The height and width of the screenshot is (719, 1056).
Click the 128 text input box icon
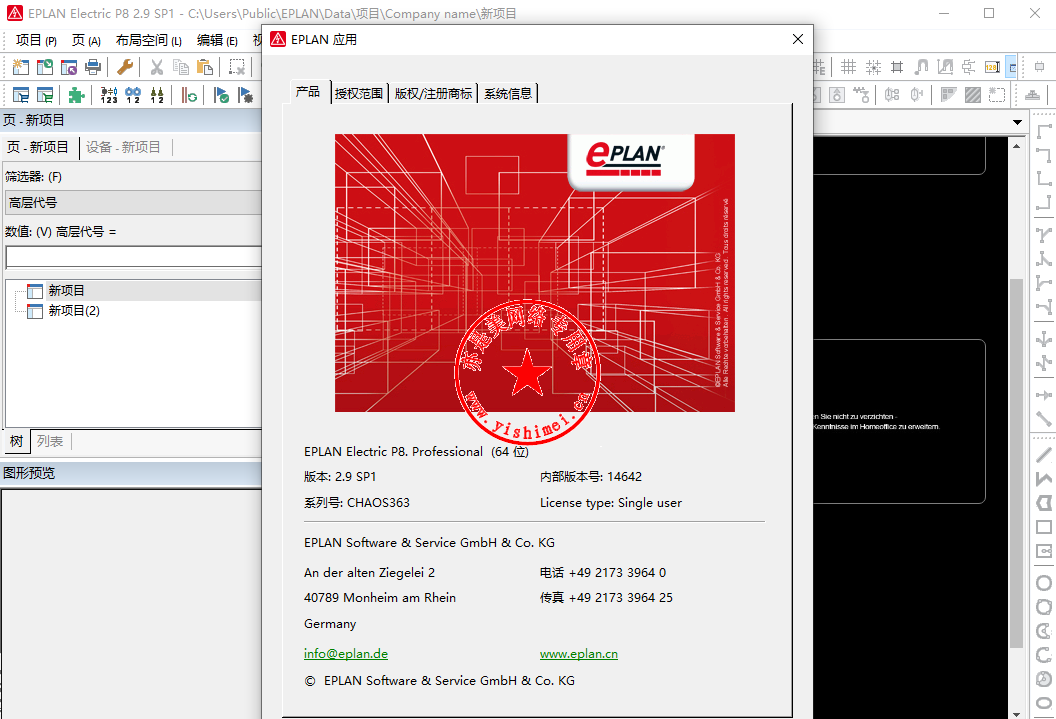pos(992,67)
